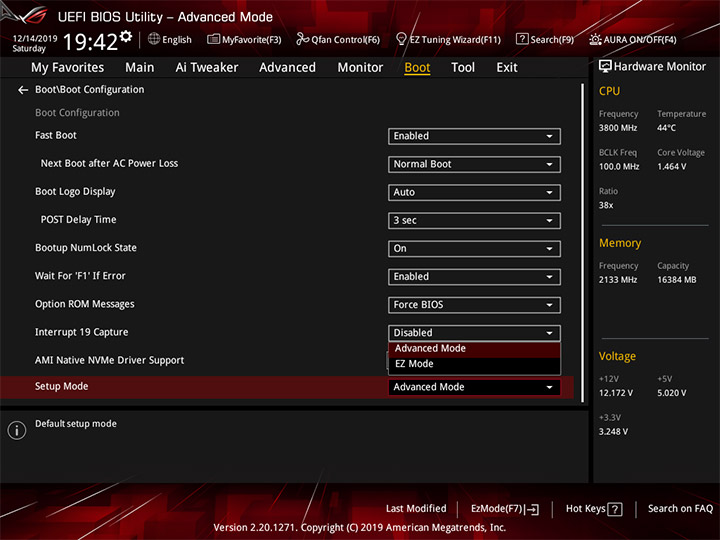Click the +12V value 12.172 V
Viewport: 720px width, 540px height.
click(x=616, y=394)
